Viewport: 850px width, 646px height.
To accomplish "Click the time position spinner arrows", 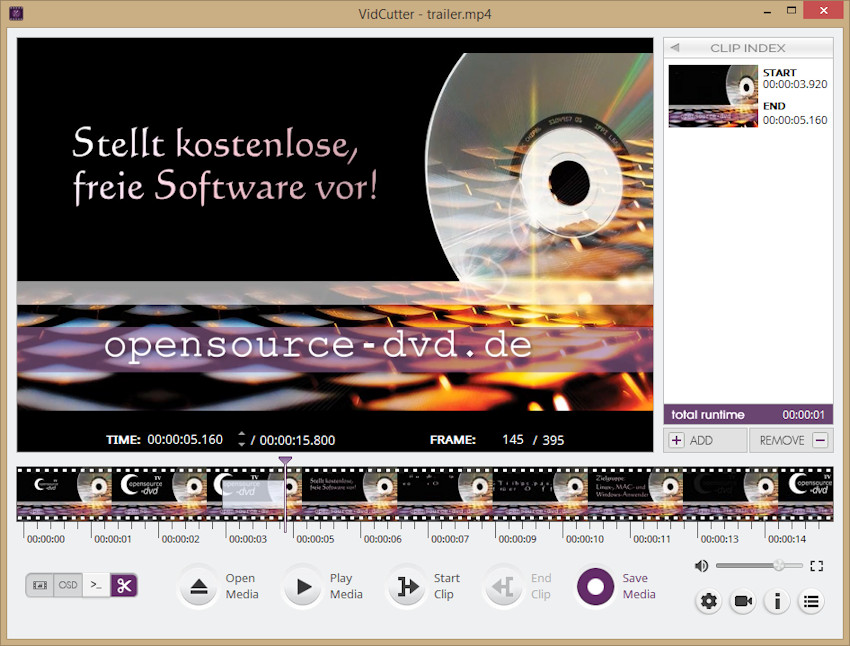I will 241,439.
